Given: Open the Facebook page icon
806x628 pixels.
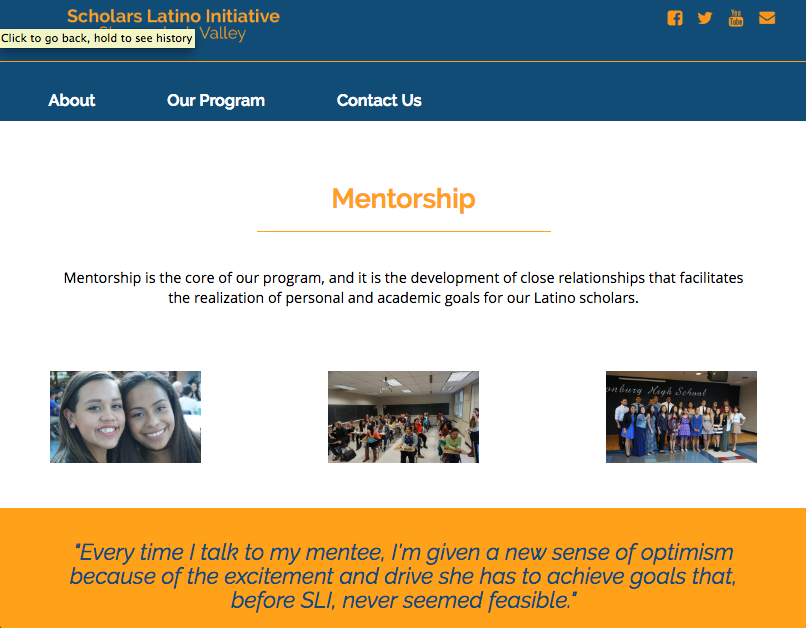Looking at the screenshot, I should 675,18.
